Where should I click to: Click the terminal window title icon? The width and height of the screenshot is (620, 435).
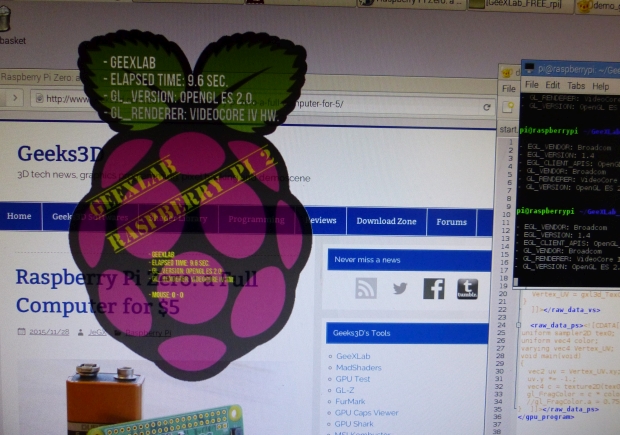[x=529, y=68]
